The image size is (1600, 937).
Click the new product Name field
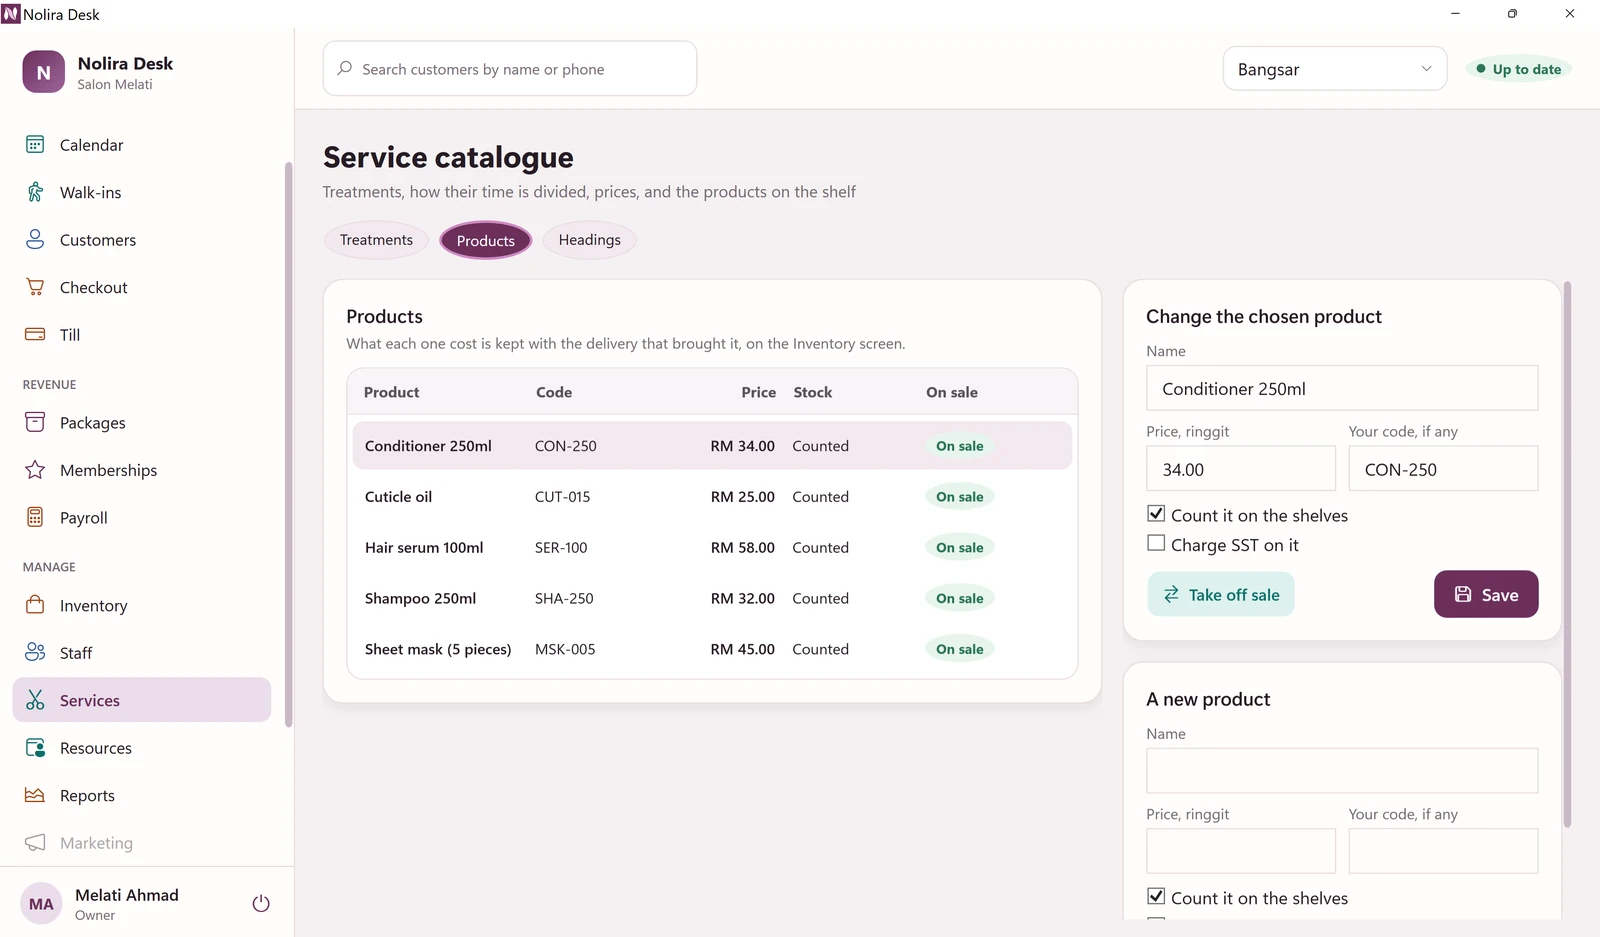[1342, 771]
